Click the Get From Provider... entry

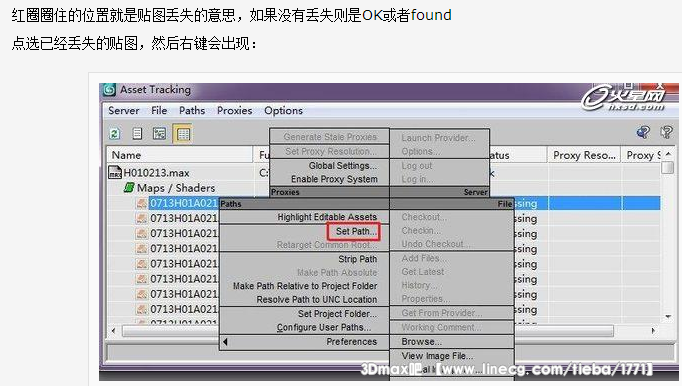click(x=441, y=312)
